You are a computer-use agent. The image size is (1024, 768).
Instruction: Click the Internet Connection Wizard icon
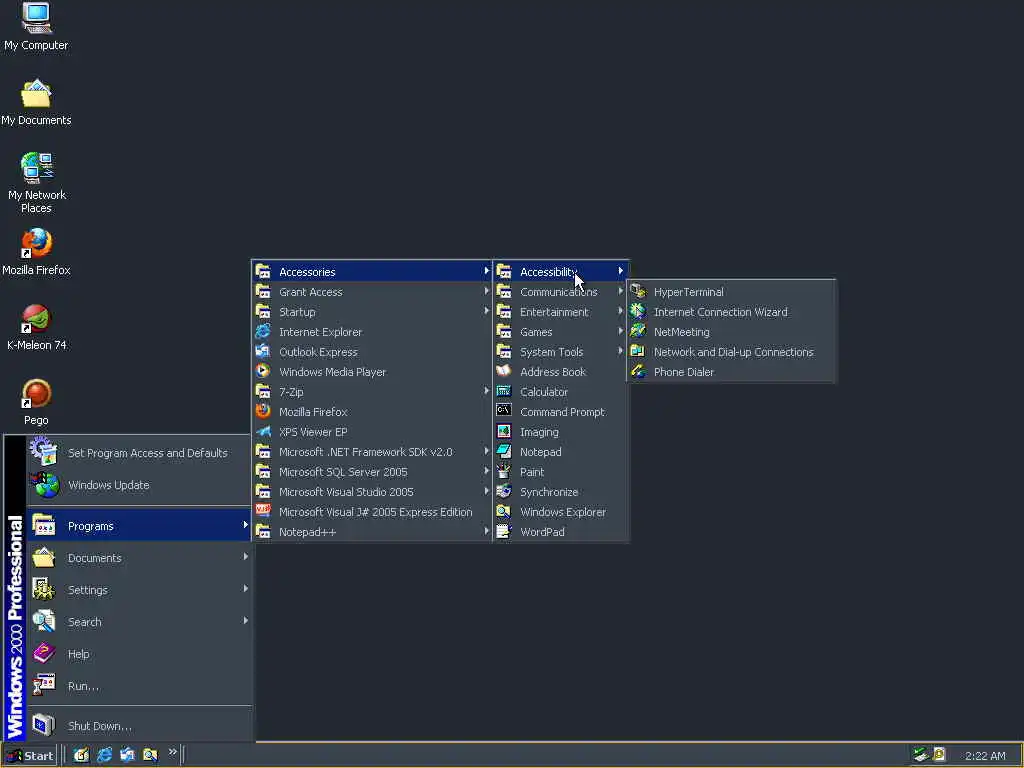coord(638,312)
